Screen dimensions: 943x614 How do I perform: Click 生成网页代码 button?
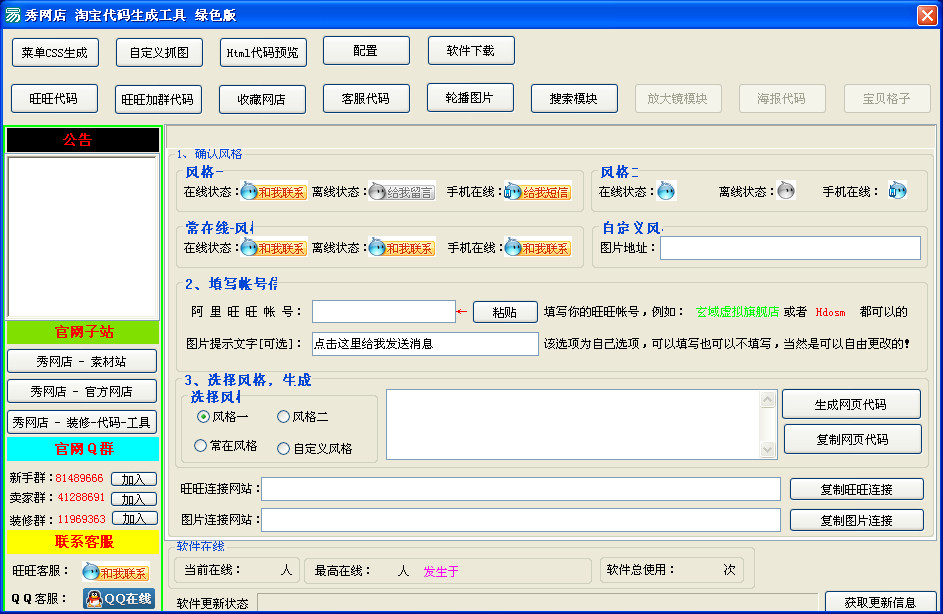[x=851, y=404]
